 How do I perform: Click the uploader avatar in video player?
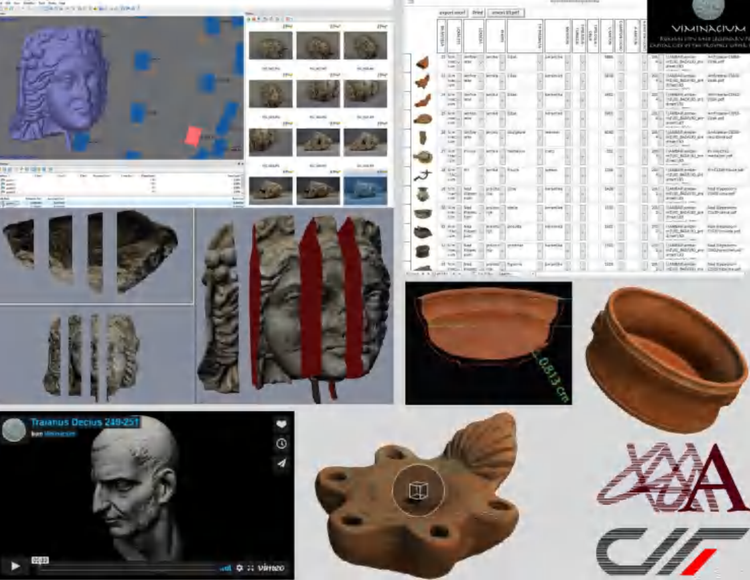[13, 428]
